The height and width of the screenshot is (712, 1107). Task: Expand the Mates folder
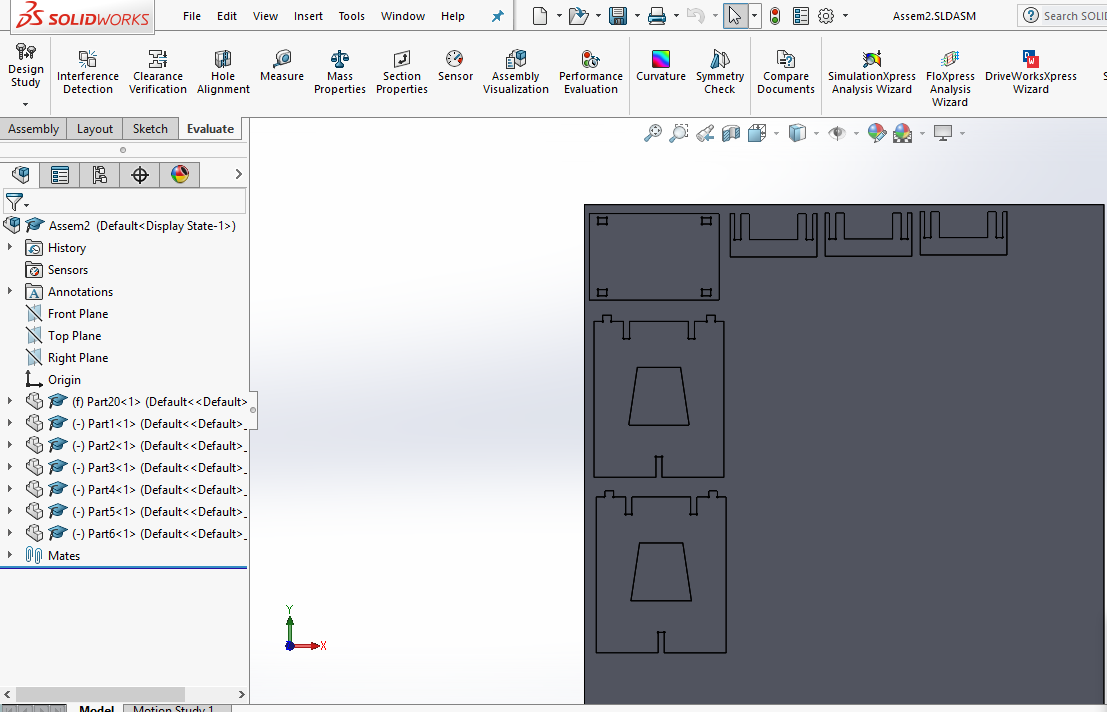pyautogui.click(x=10, y=555)
